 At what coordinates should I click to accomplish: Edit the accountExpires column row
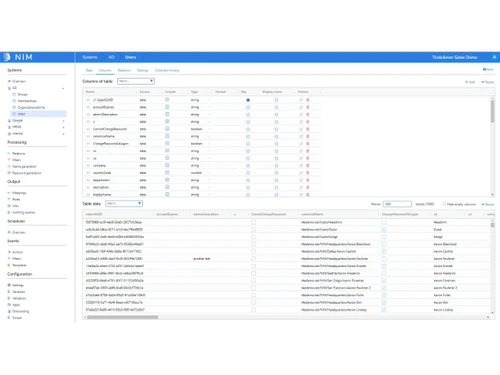pyautogui.click(x=301, y=107)
